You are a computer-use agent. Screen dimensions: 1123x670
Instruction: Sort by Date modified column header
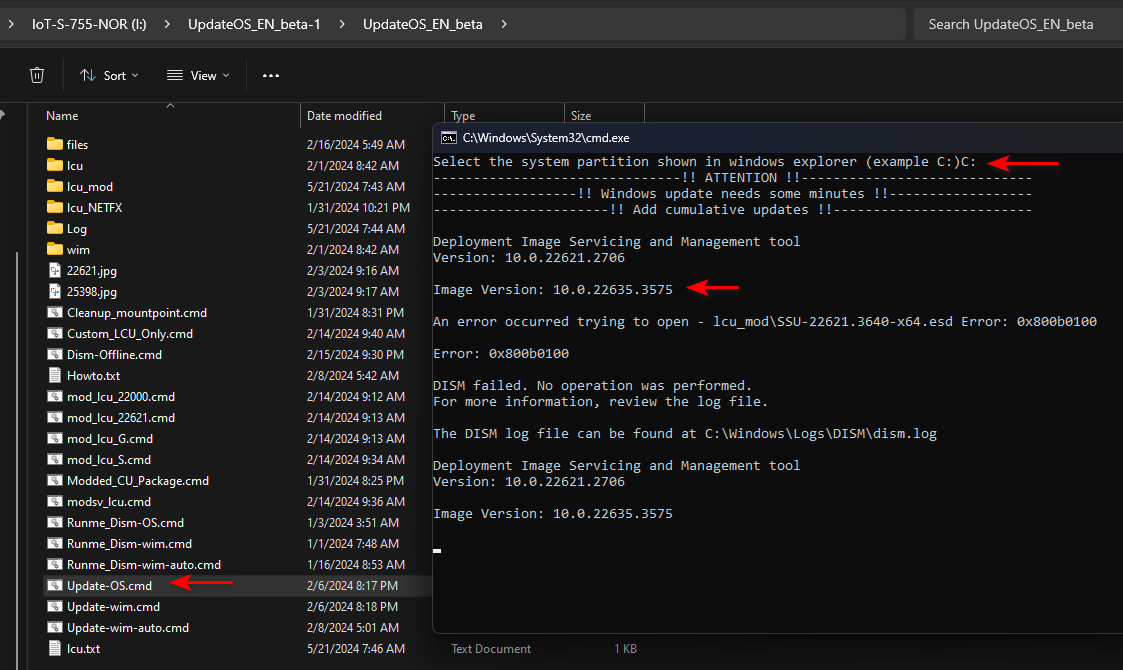coord(344,115)
